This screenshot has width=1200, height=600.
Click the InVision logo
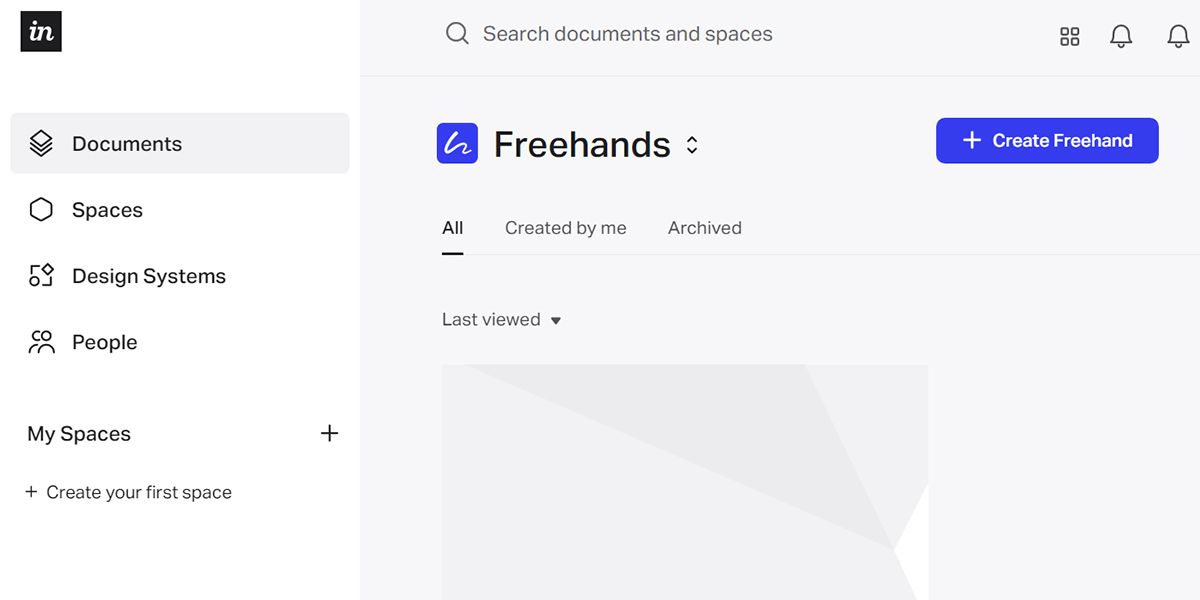coord(40,31)
